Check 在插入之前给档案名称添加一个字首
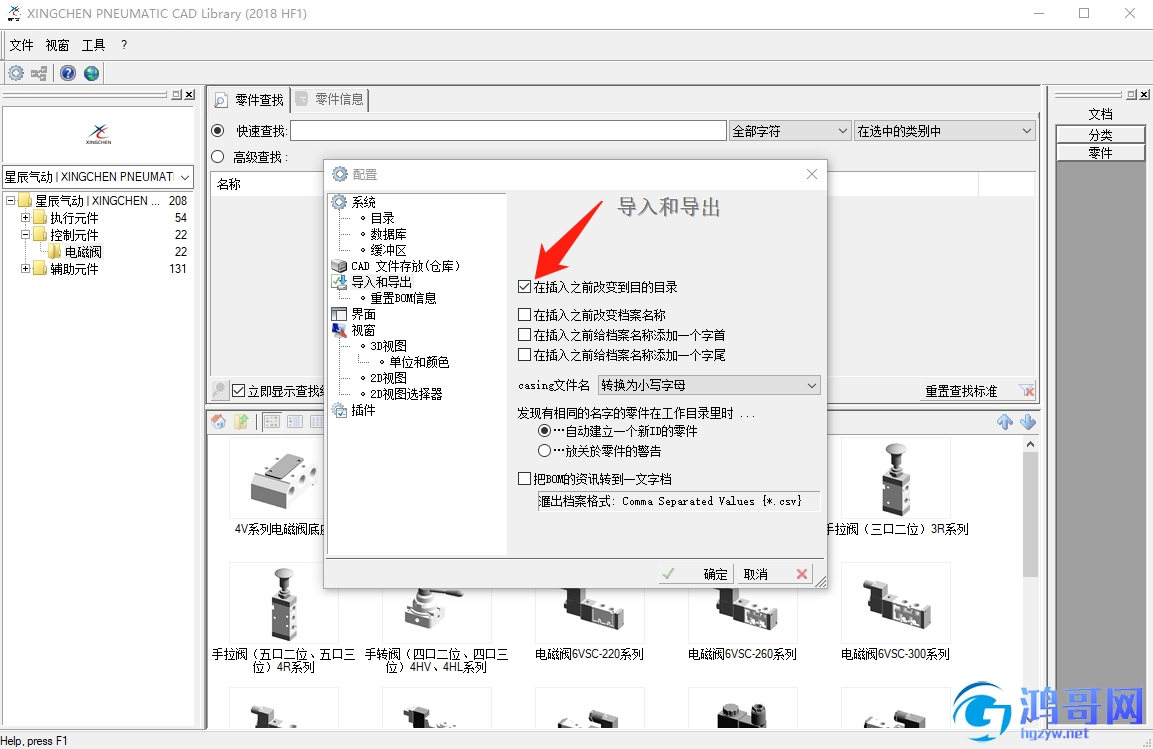 (x=524, y=334)
